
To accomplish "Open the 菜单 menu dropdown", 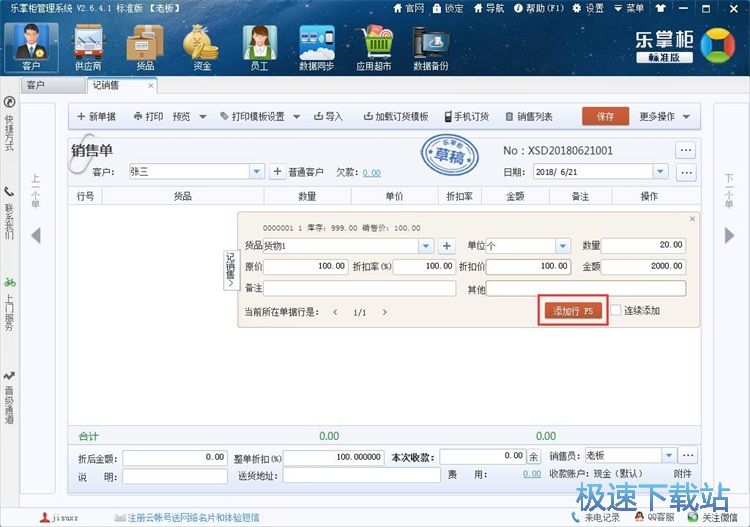I will (x=629, y=8).
